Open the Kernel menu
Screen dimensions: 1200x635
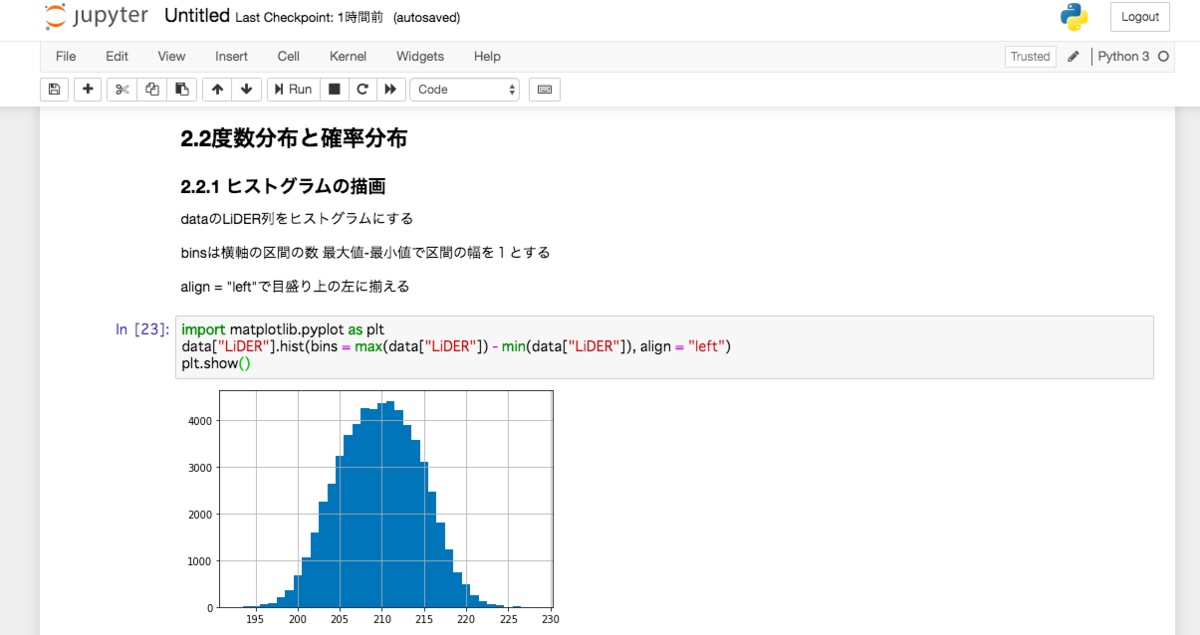click(348, 56)
